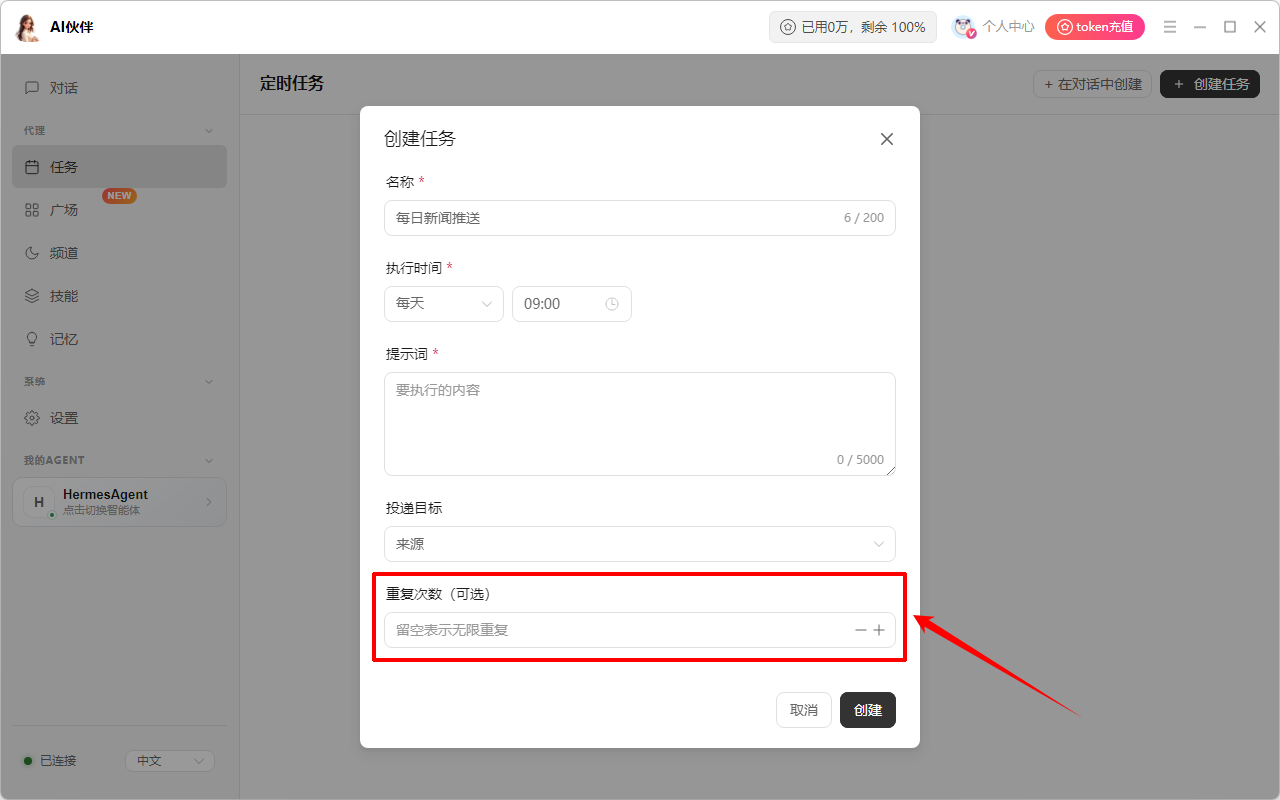Decrease repeat count with minus button
Screen dimensions: 1280x800
click(861, 630)
